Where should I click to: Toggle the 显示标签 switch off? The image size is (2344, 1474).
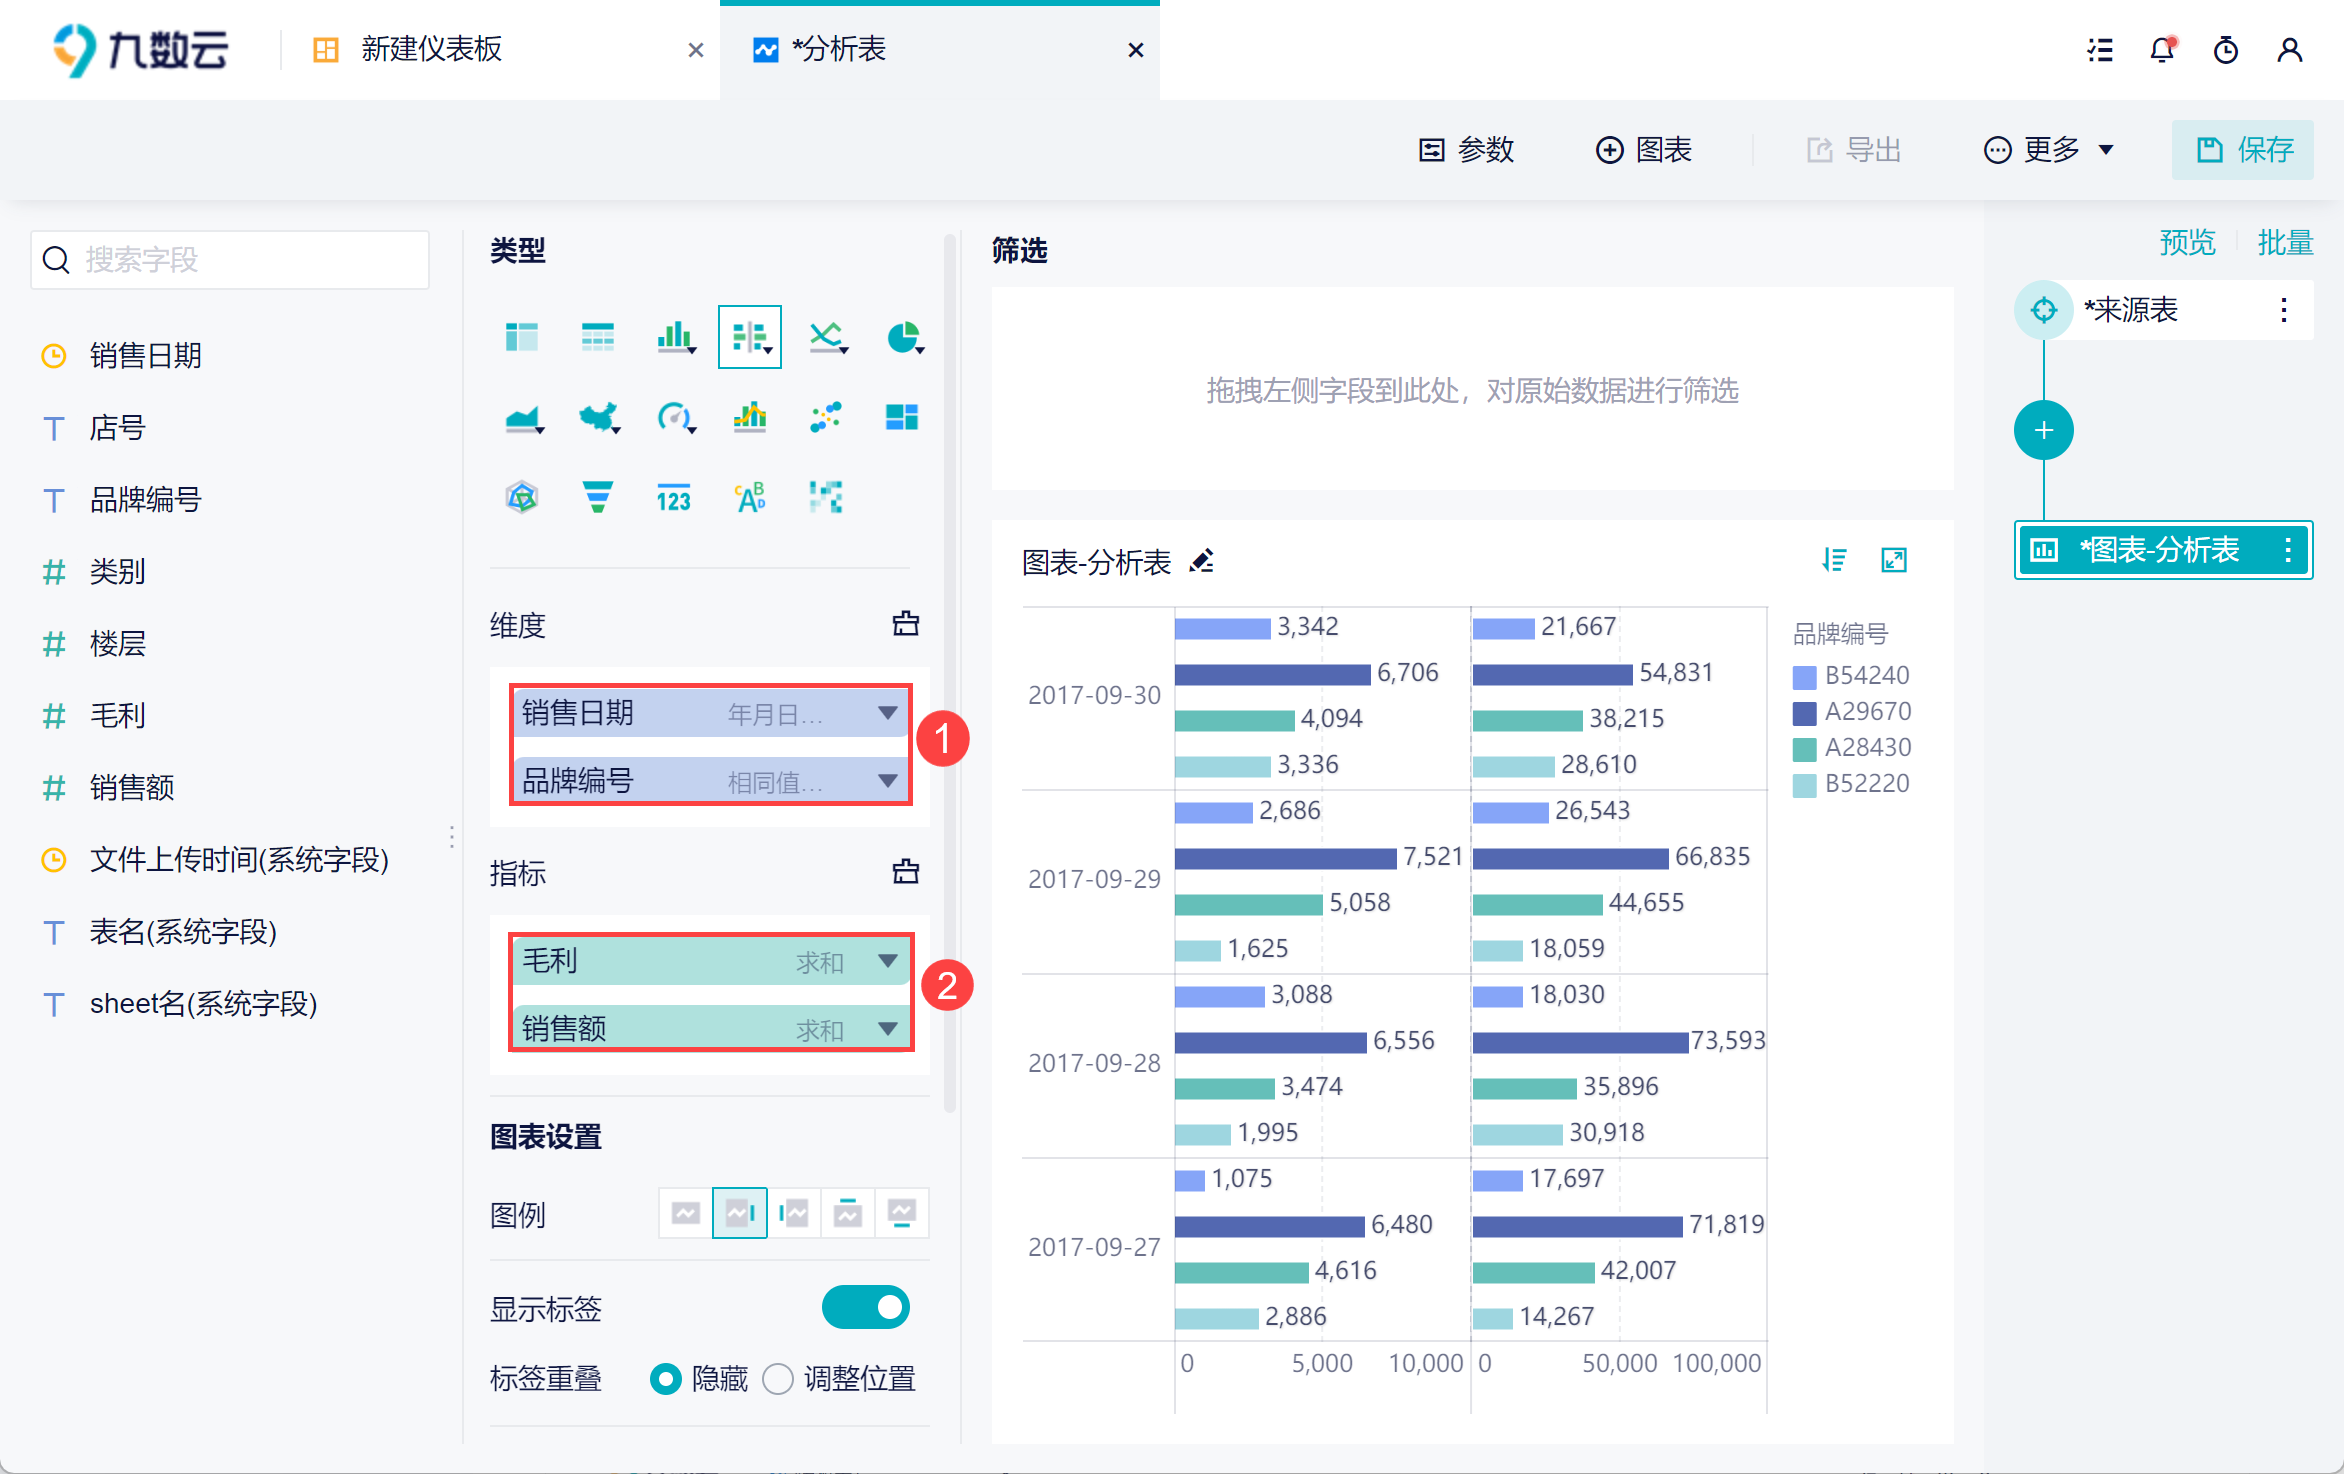[865, 1308]
